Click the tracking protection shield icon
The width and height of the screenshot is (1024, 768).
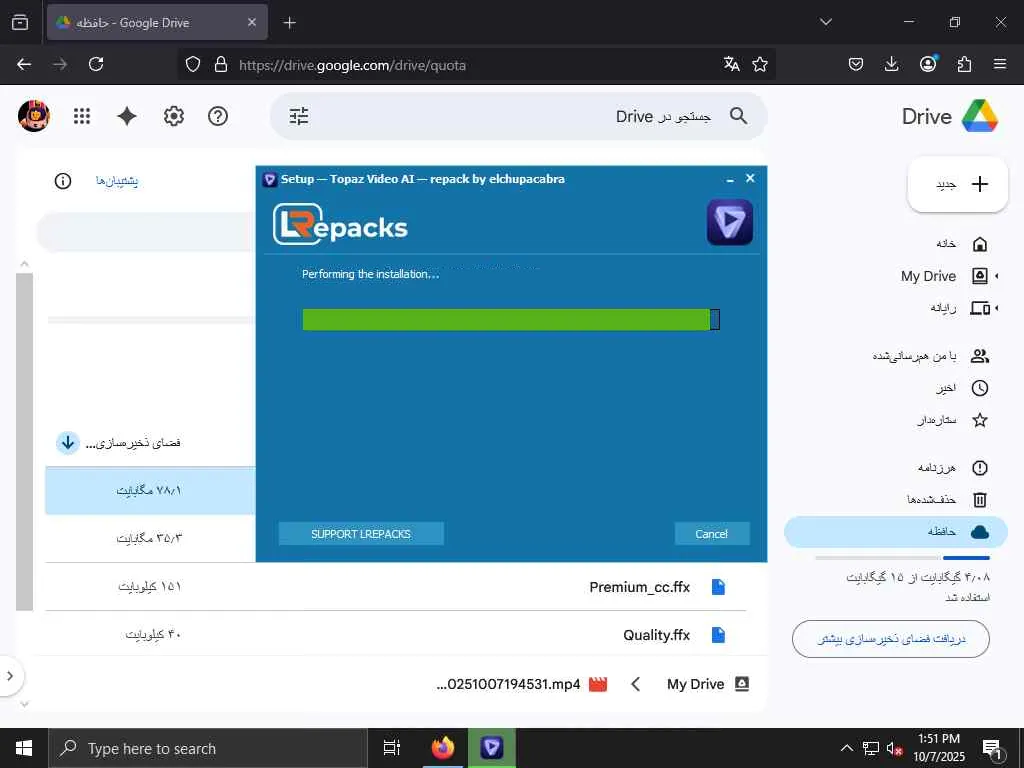pos(193,64)
